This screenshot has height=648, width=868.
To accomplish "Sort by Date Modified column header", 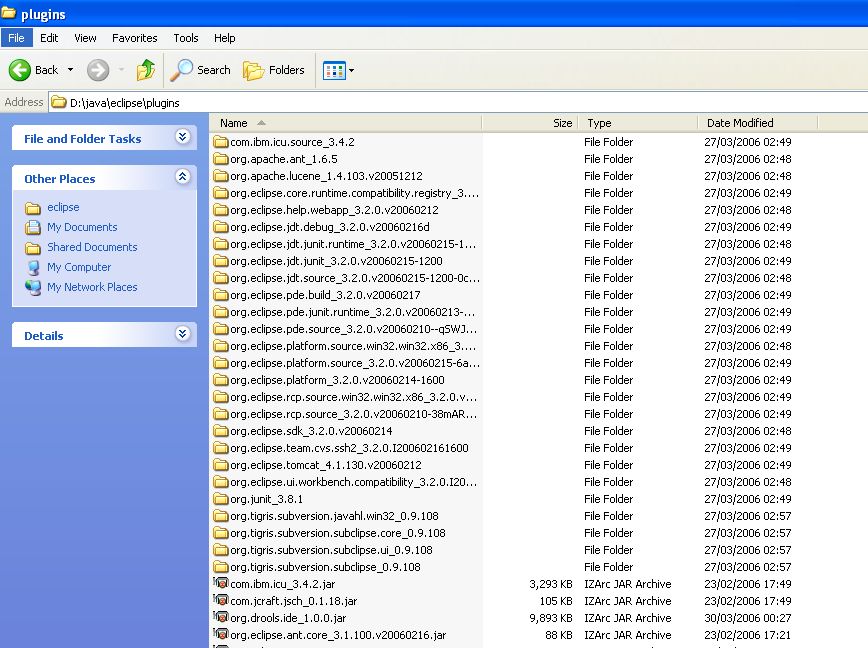I will pos(740,123).
